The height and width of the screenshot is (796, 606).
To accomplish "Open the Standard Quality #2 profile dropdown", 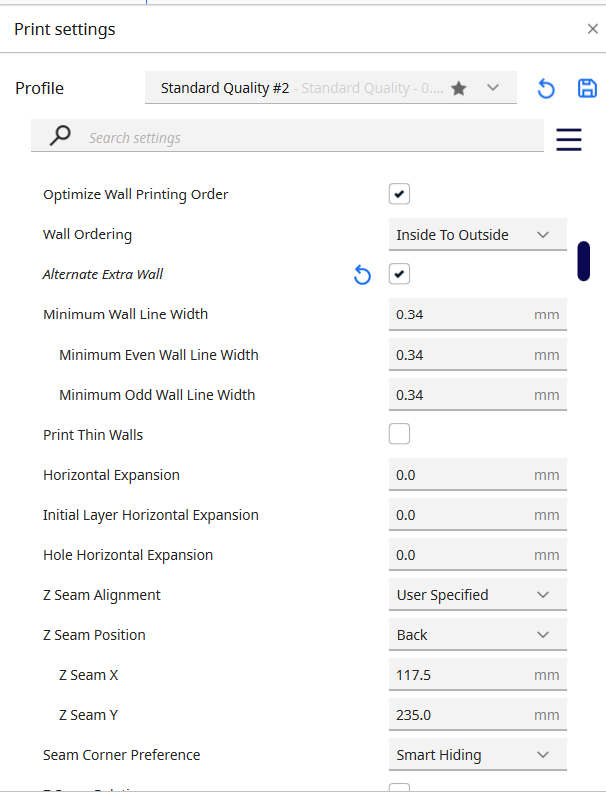I will [x=330, y=88].
